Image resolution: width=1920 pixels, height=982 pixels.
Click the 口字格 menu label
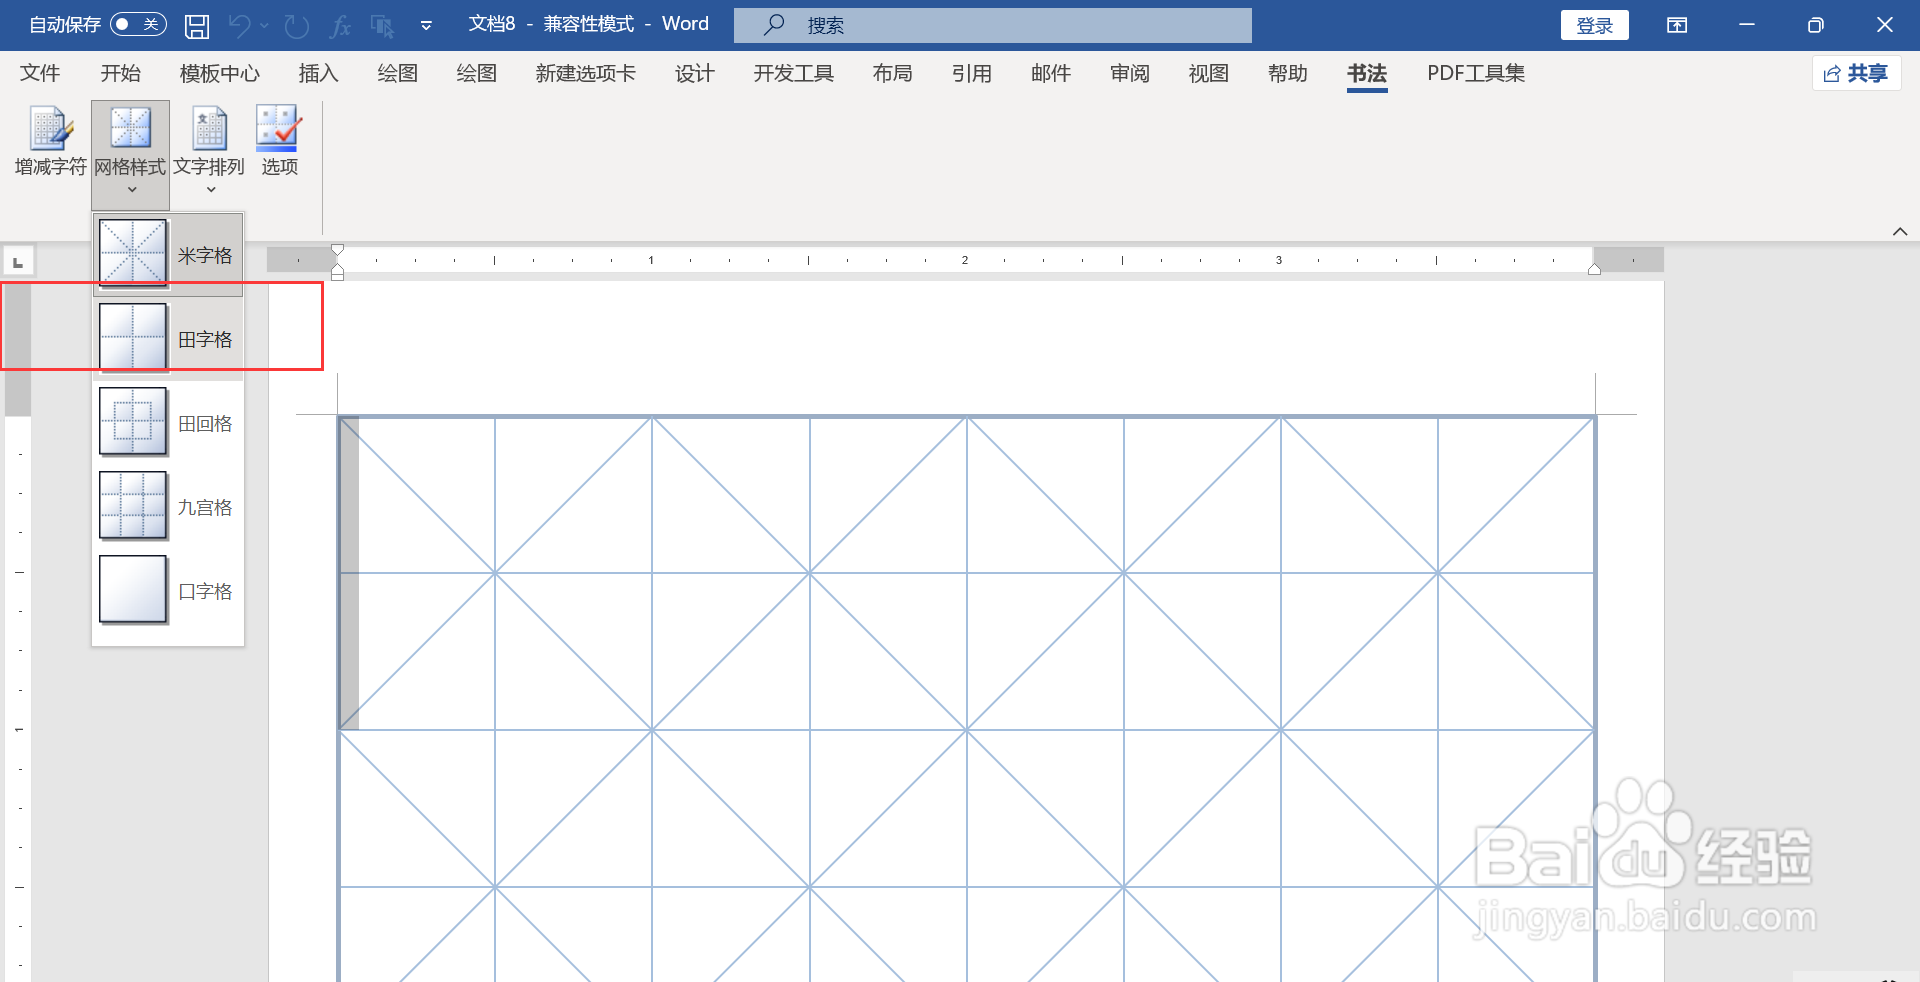point(205,592)
